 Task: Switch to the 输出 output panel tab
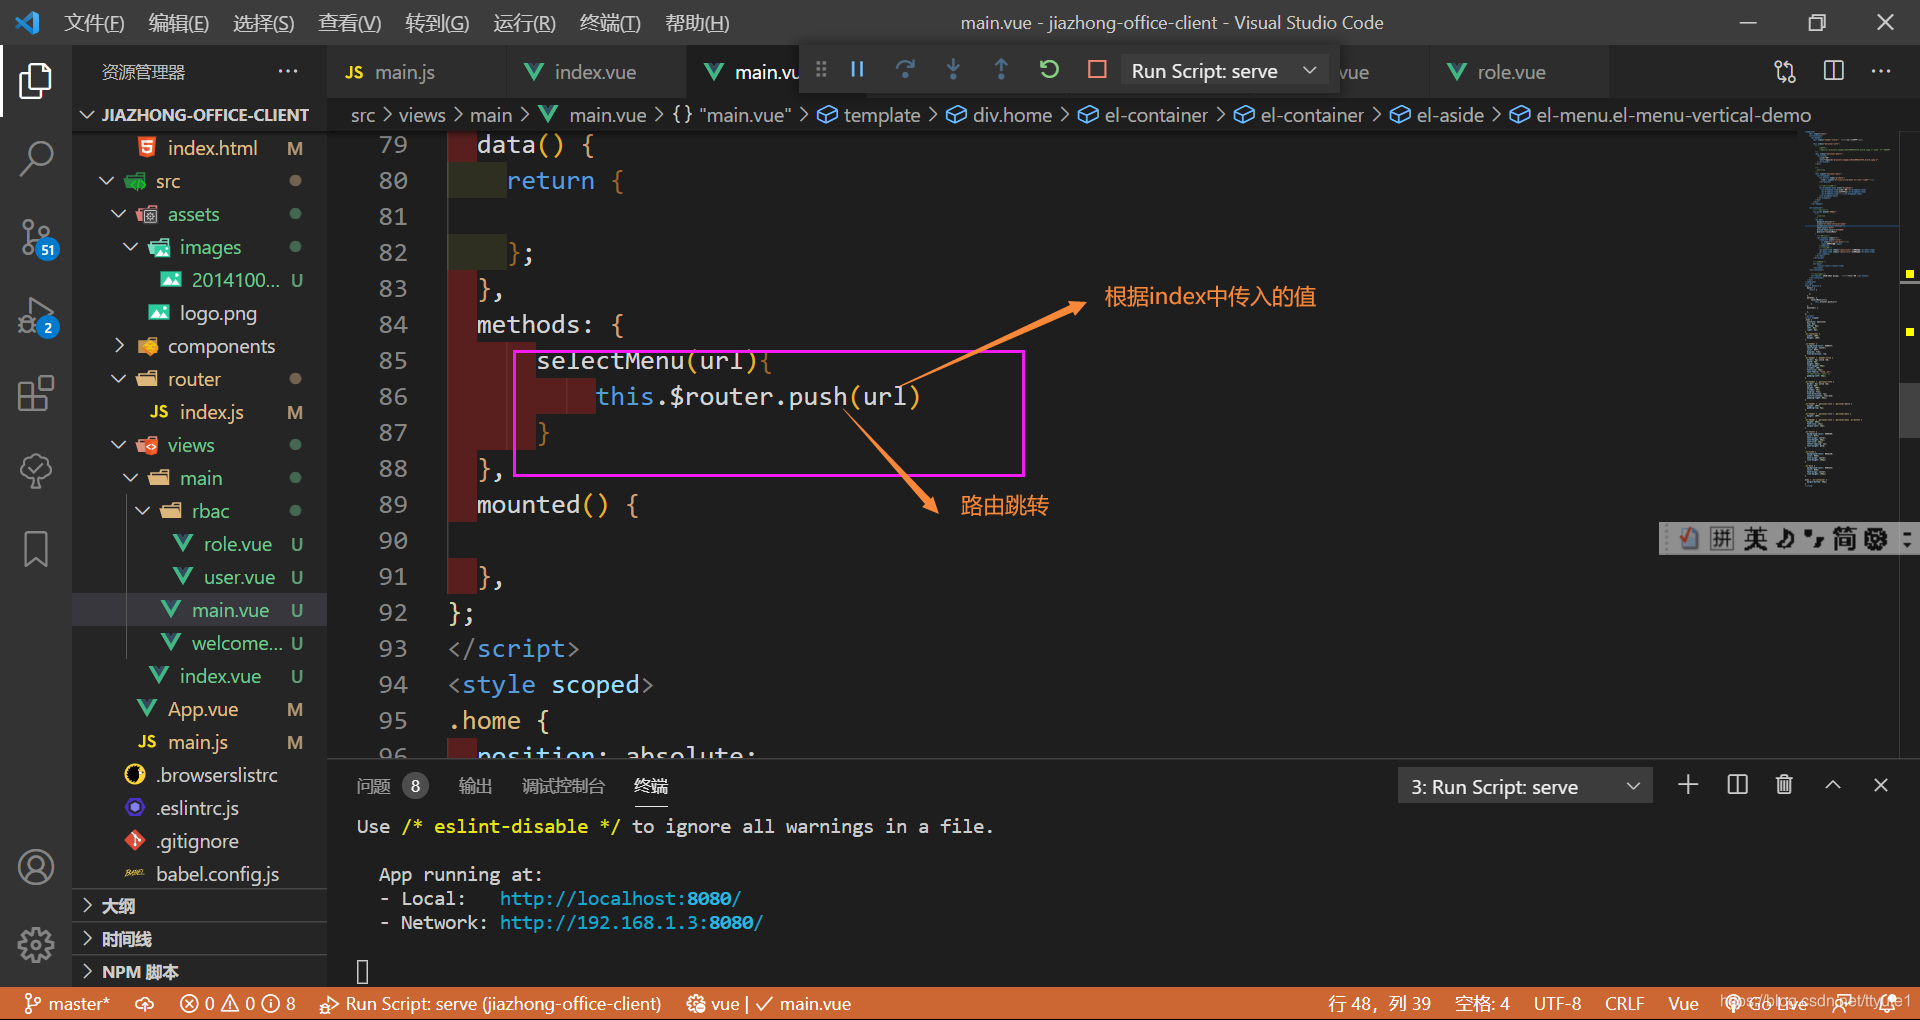(x=475, y=786)
